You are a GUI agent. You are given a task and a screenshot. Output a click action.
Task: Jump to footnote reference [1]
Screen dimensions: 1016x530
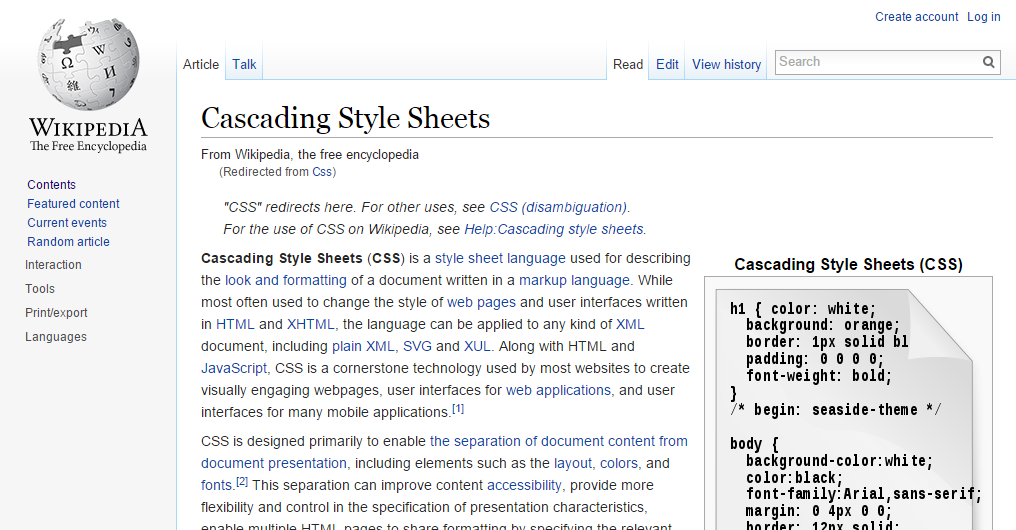[x=458, y=408]
